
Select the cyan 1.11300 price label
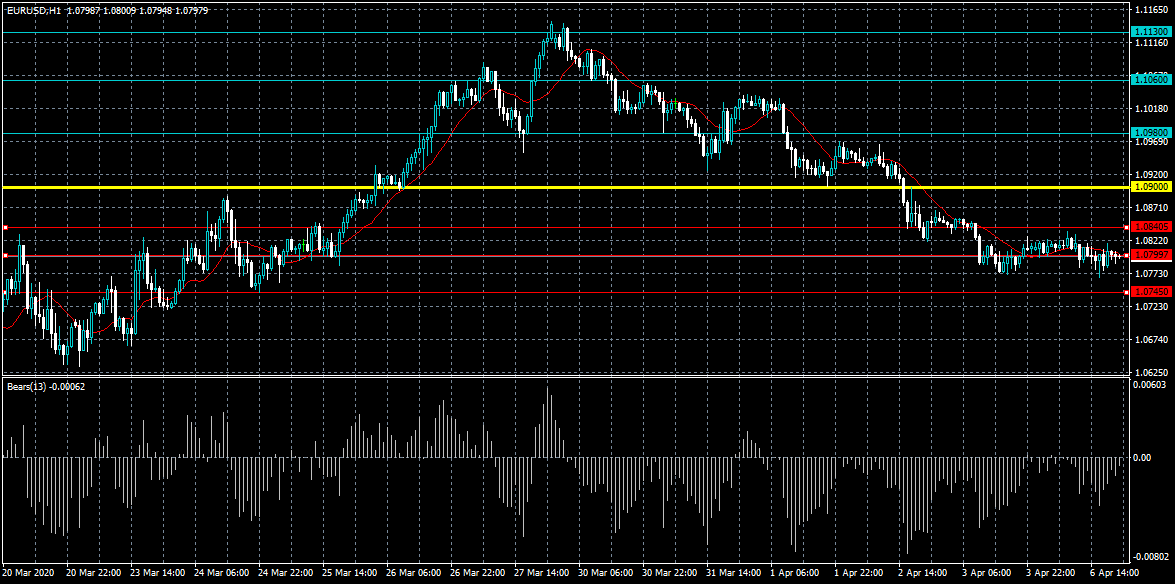(1151, 32)
